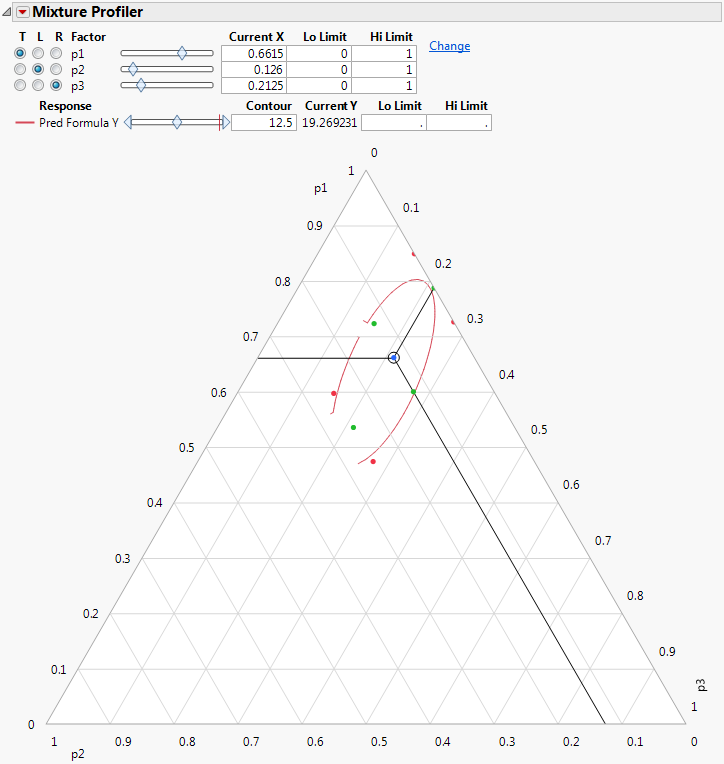
Task: Click the red point near the 0.3 p3 label
Action: point(453,322)
